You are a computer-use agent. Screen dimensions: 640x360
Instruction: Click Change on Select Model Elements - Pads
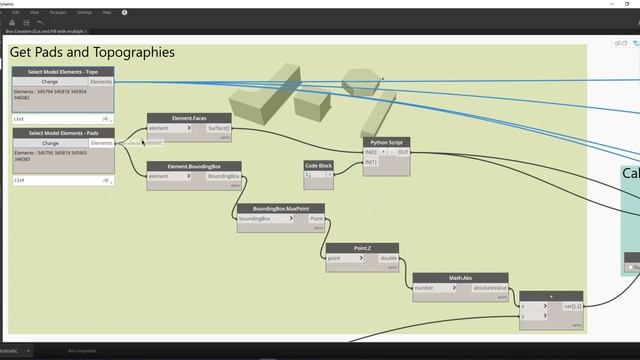coord(51,143)
